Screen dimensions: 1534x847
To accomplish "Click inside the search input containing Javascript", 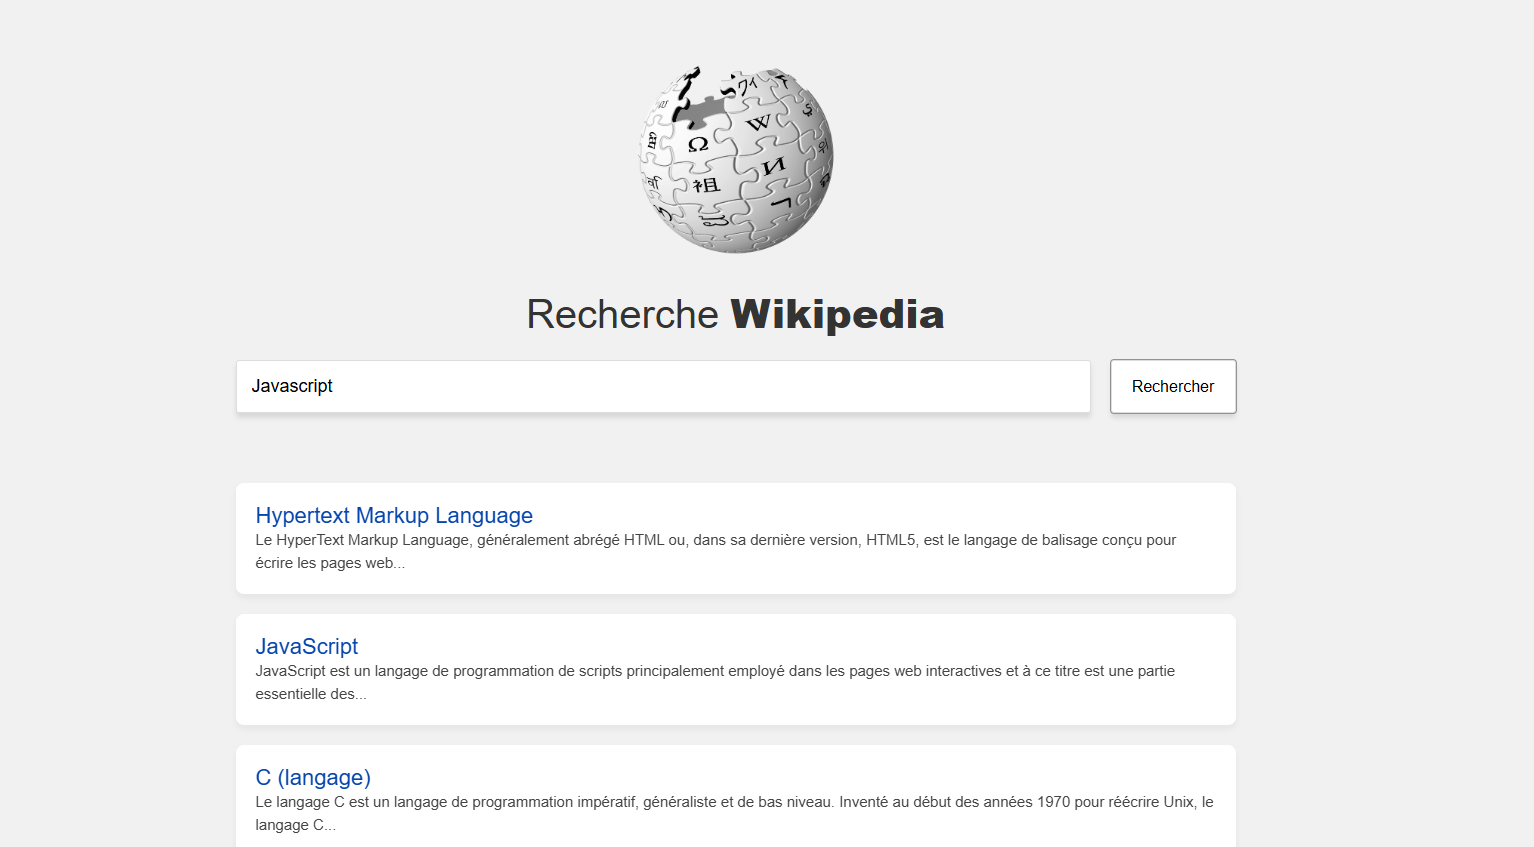I will click(x=662, y=386).
